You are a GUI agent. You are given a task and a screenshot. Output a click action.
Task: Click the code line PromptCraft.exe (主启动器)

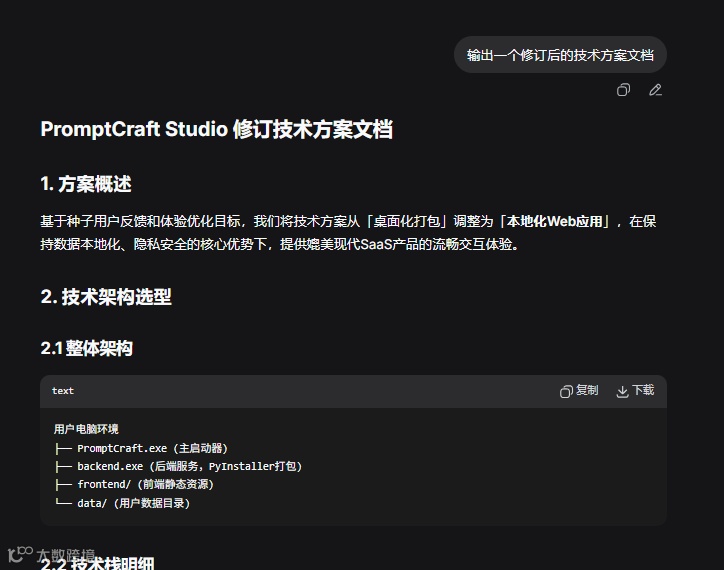coord(141,448)
